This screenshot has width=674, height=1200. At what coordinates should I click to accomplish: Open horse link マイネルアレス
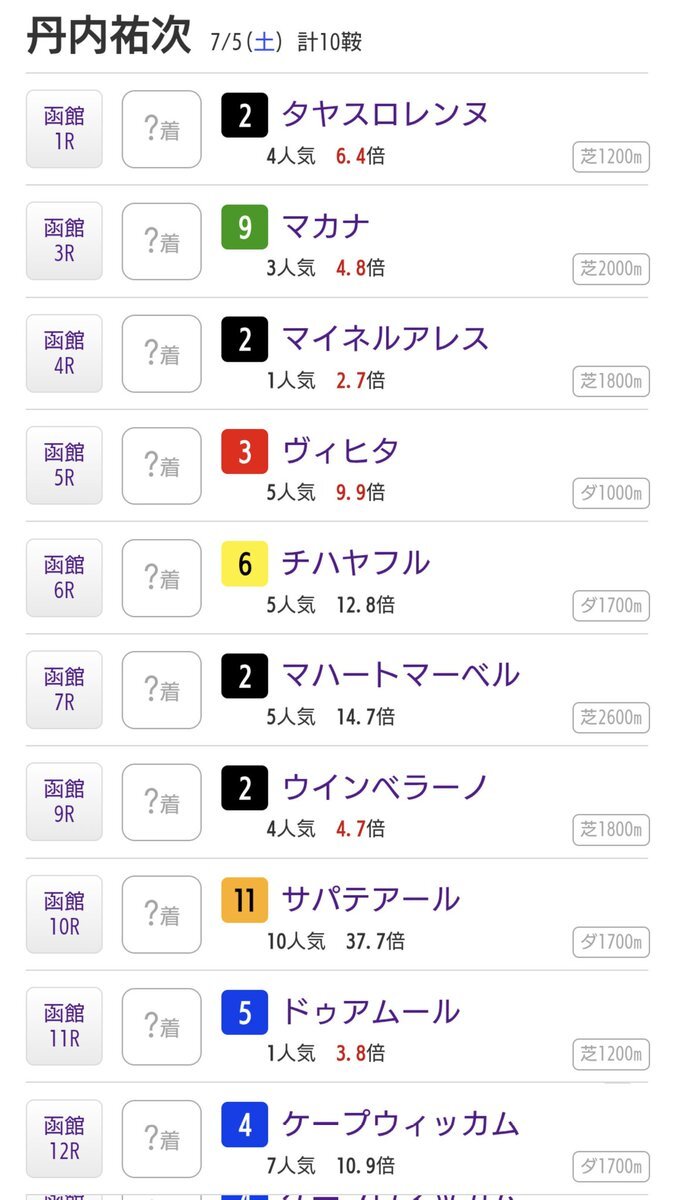click(x=386, y=338)
